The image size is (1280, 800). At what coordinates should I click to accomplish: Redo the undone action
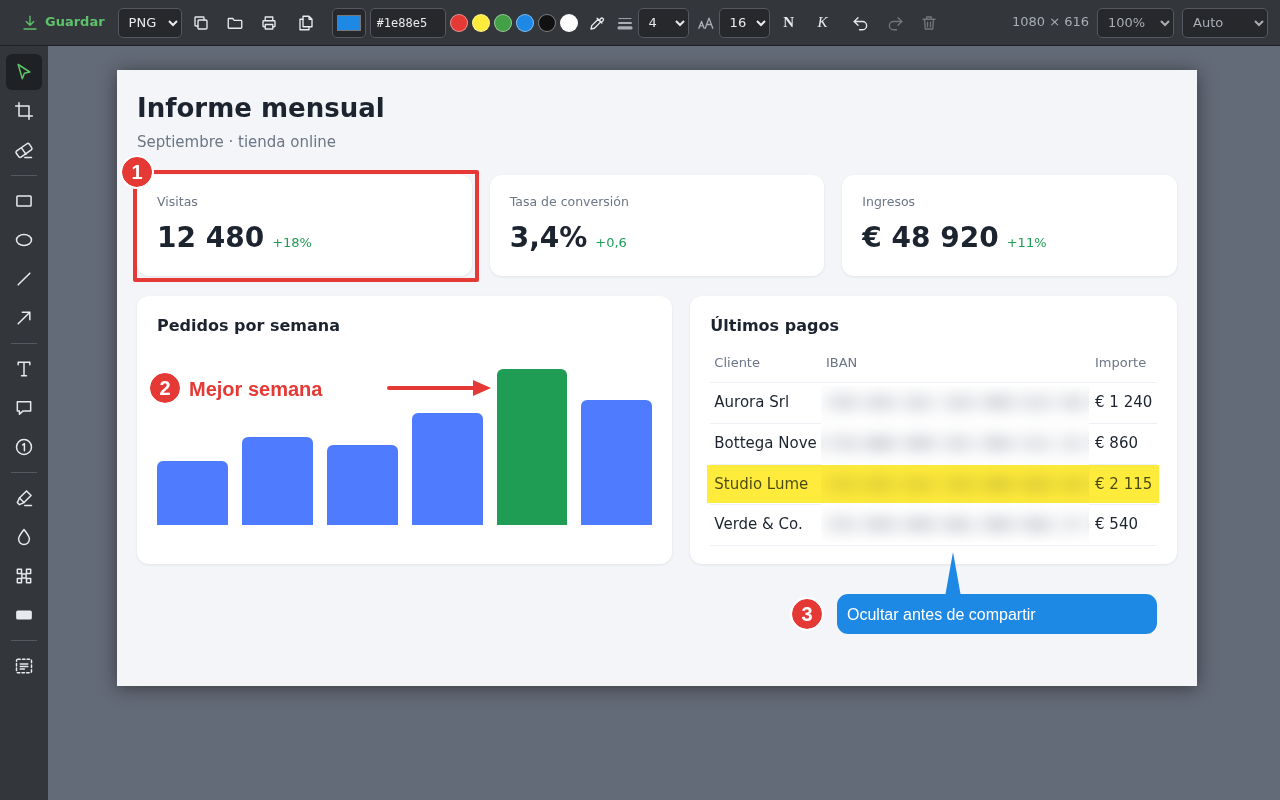895,23
